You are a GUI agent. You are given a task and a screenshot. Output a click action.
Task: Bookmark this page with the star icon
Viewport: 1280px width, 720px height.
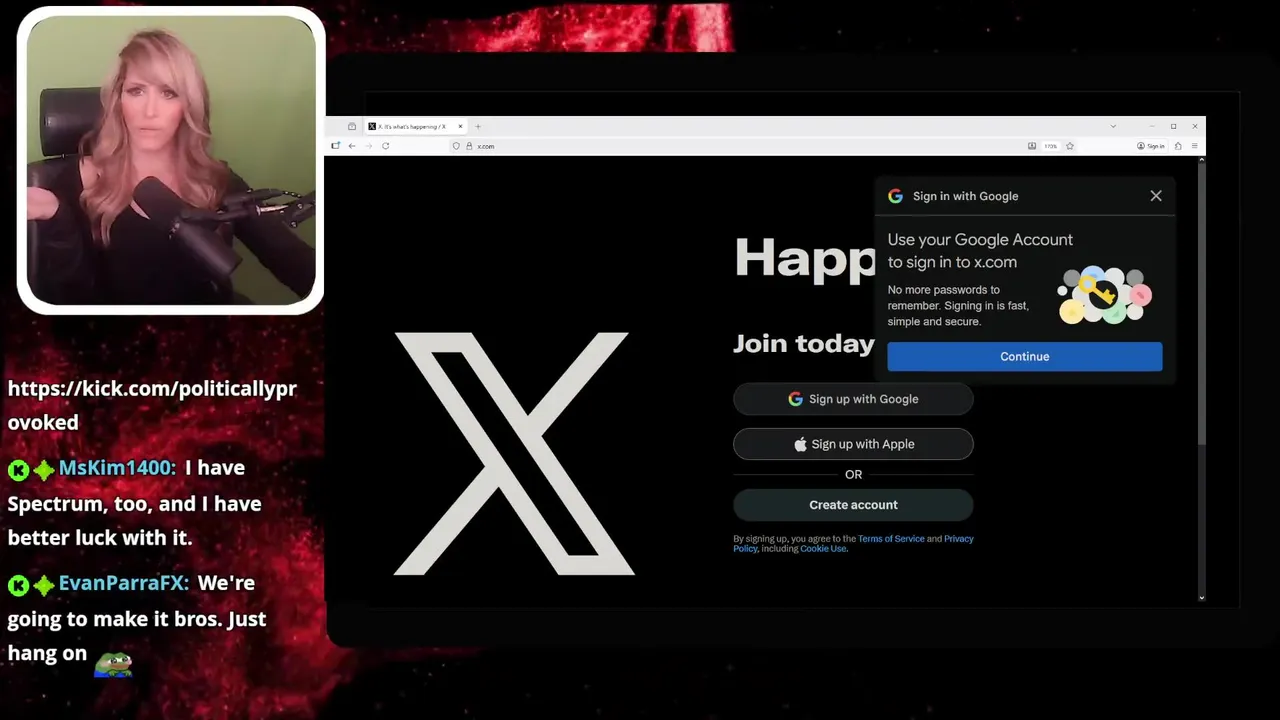[1069, 146]
